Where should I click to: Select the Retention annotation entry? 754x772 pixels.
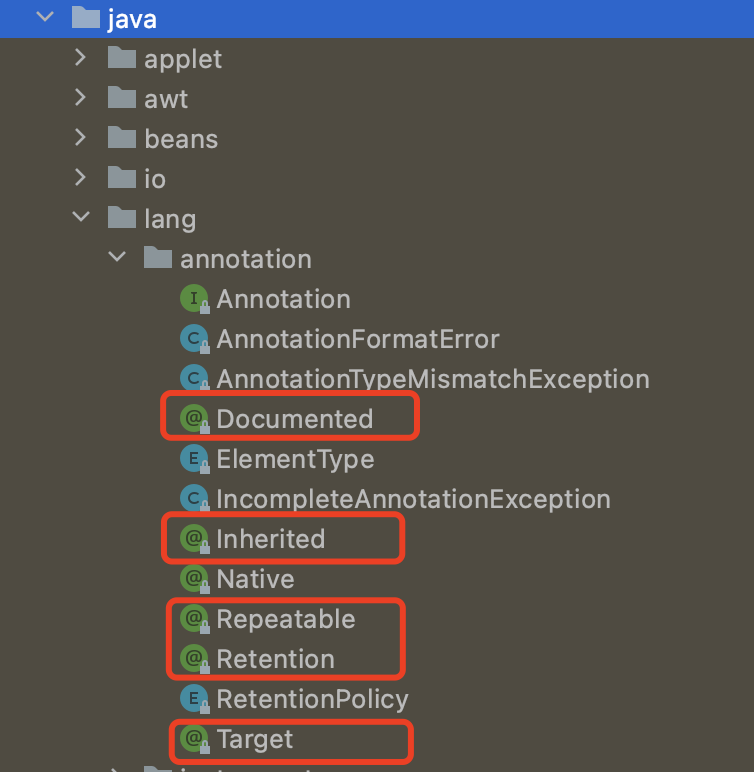(275, 659)
